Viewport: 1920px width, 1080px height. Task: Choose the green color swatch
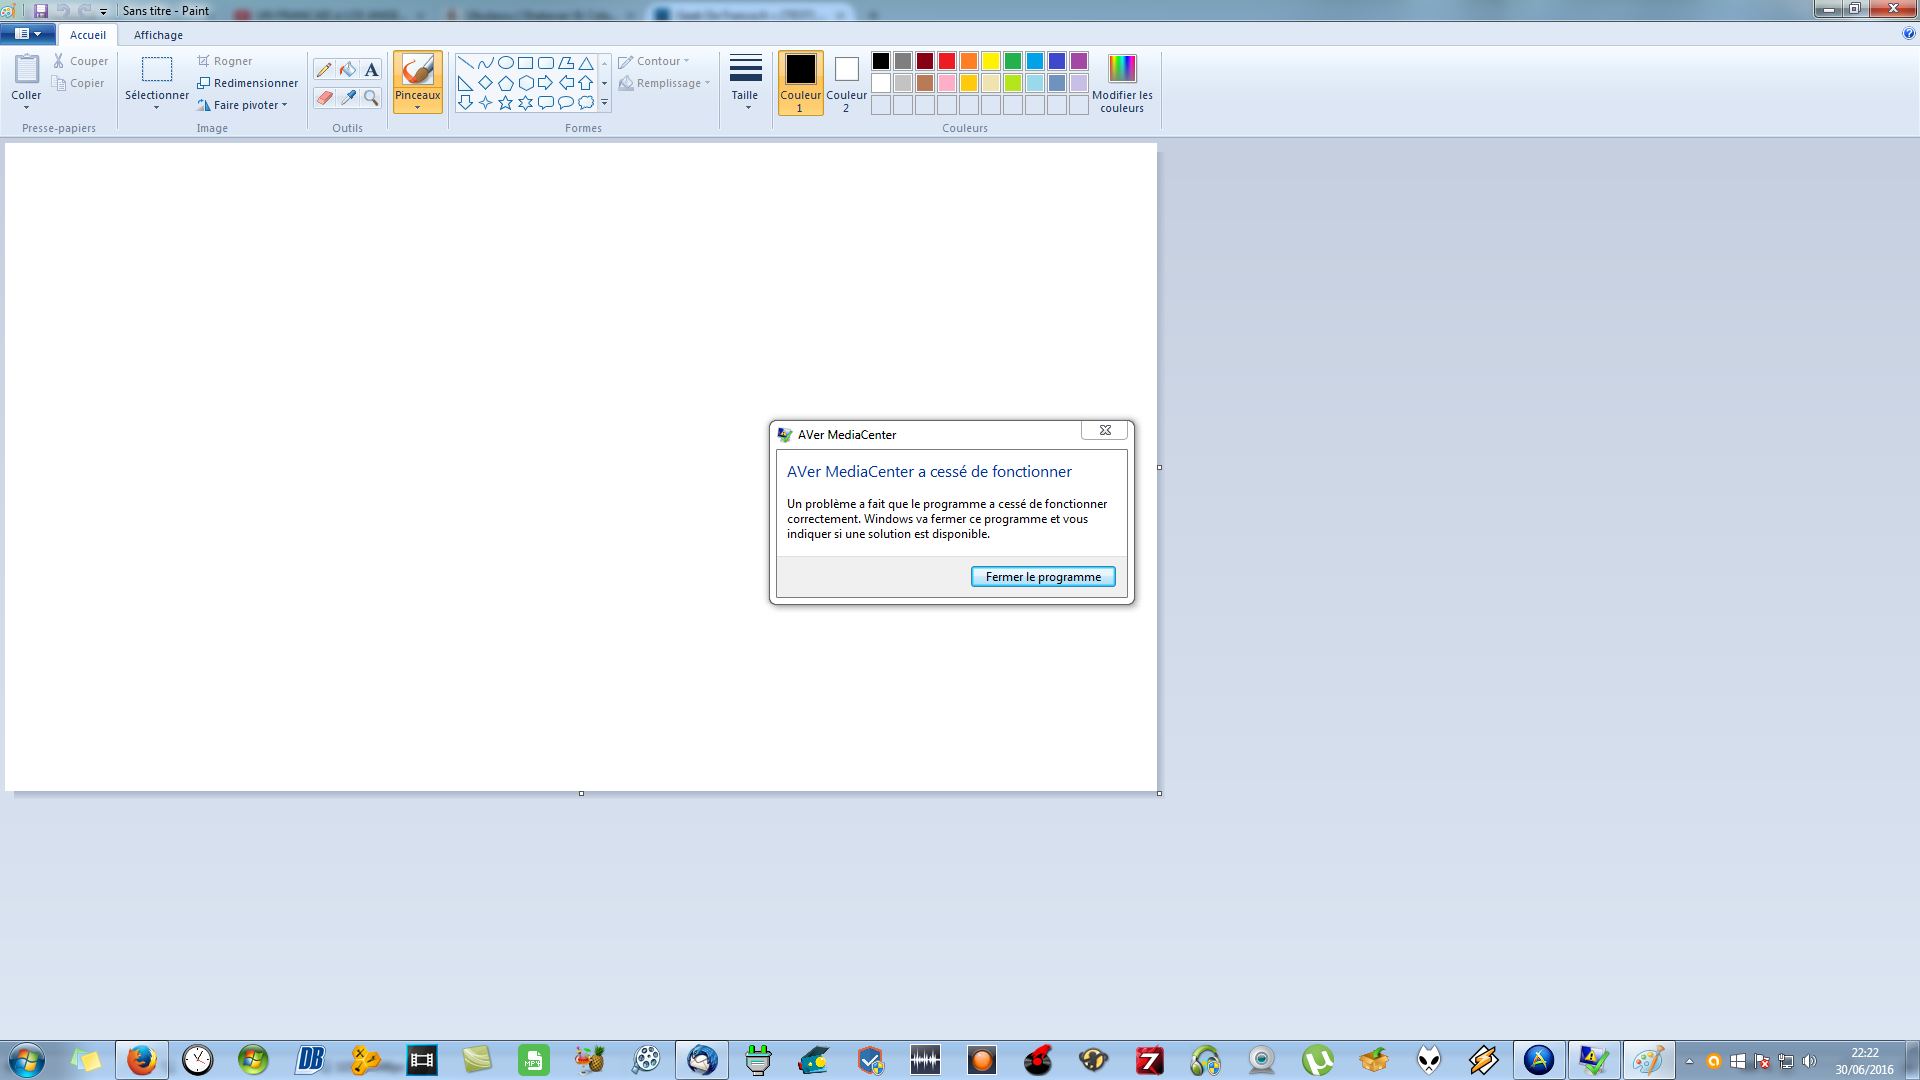pyautogui.click(x=1013, y=61)
